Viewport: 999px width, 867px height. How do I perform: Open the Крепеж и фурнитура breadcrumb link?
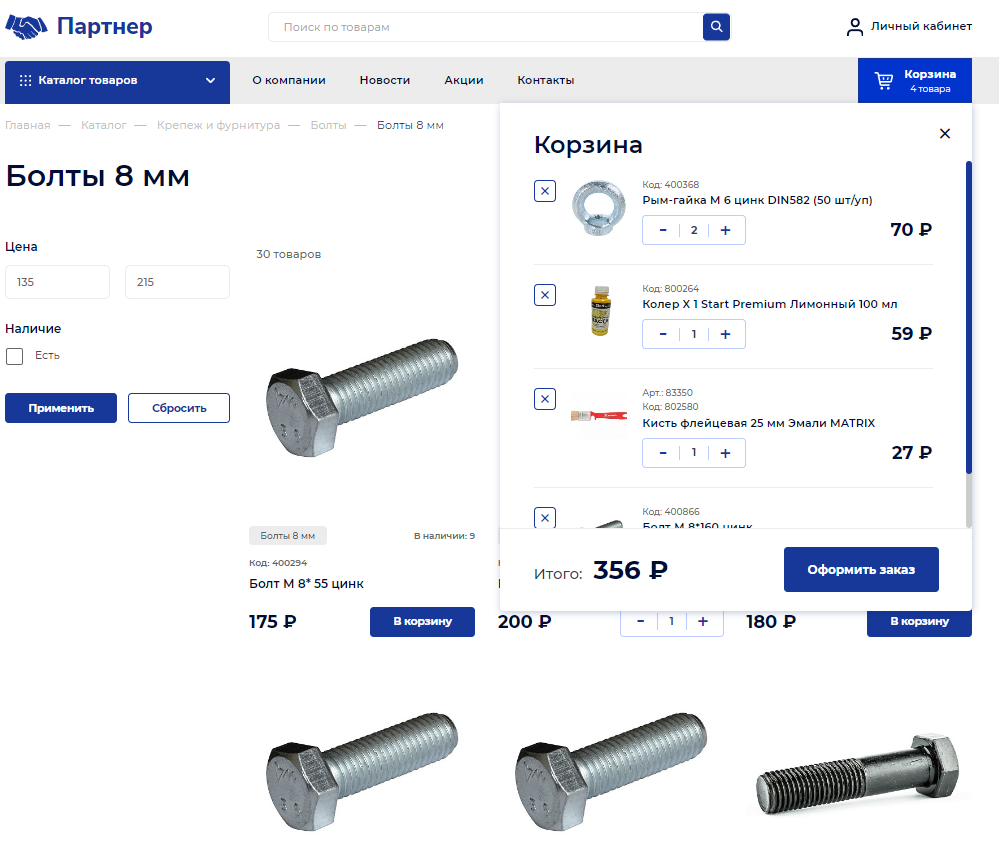pyautogui.click(x=218, y=125)
